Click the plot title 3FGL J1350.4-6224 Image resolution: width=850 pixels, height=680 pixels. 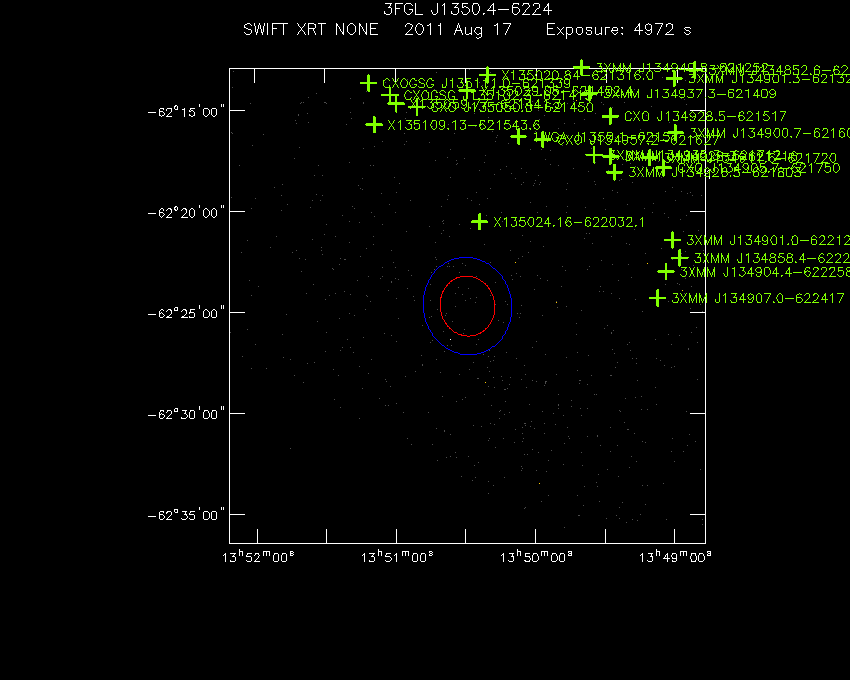467,9
